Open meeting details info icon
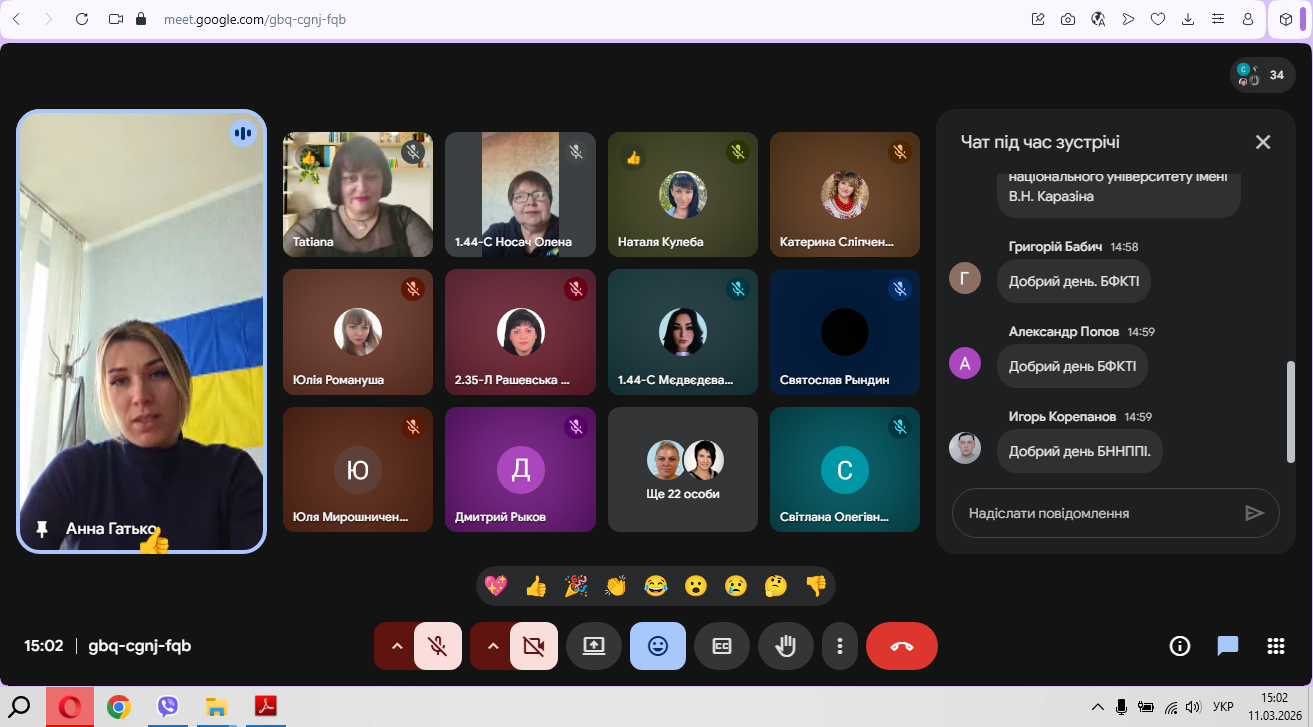This screenshot has height=727, width=1313. pyautogui.click(x=1180, y=646)
